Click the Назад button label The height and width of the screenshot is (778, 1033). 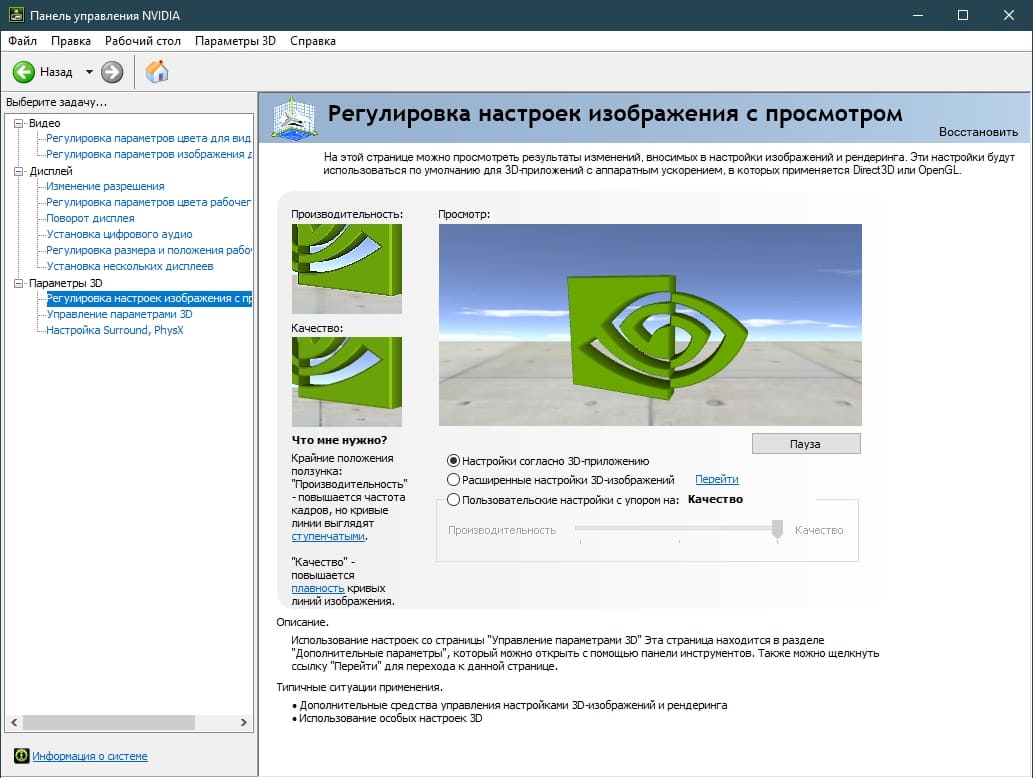pos(56,72)
